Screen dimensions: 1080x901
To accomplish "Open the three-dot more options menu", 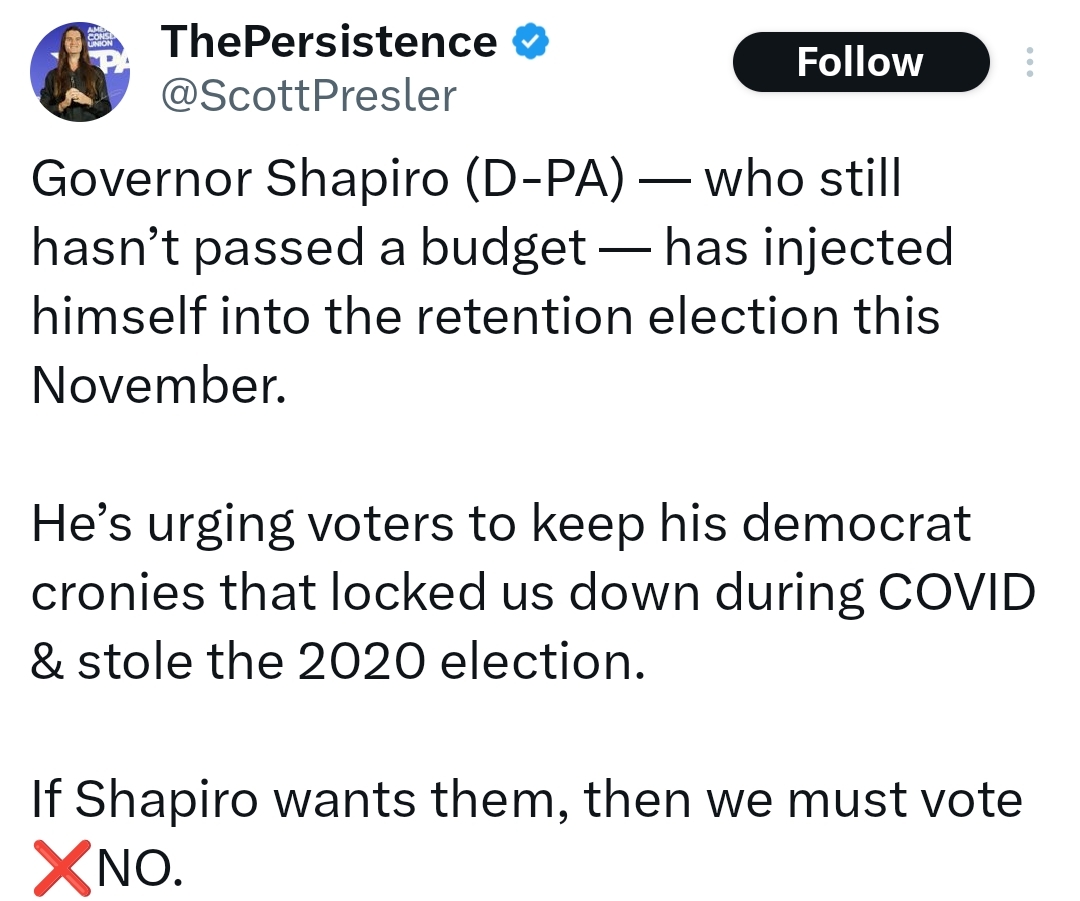I will click(x=1030, y=63).
